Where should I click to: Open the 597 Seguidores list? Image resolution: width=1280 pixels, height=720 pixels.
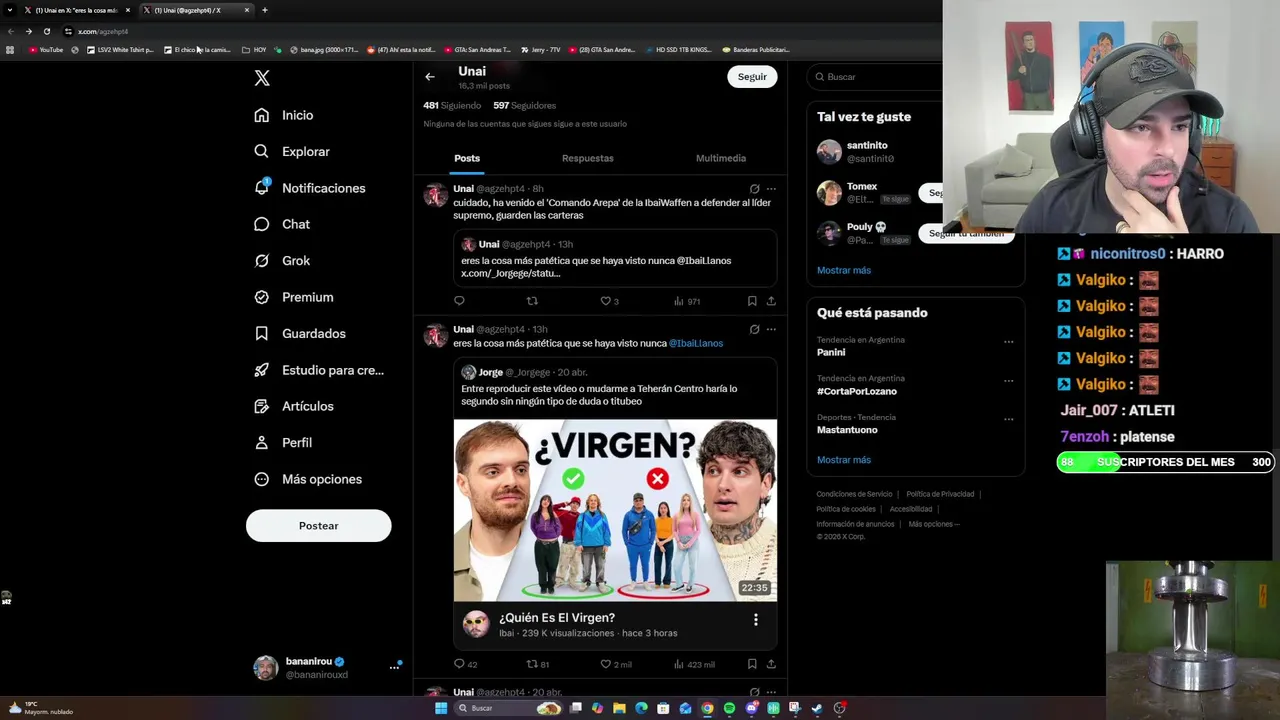point(524,105)
